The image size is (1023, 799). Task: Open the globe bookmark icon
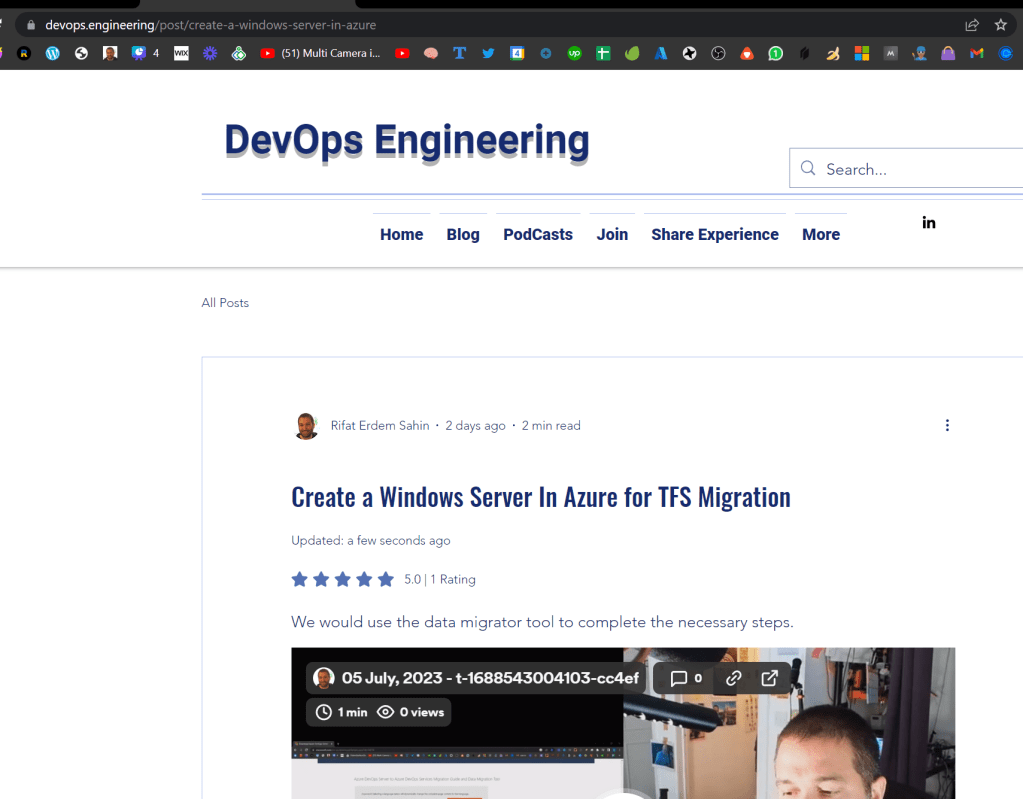click(x=82, y=53)
